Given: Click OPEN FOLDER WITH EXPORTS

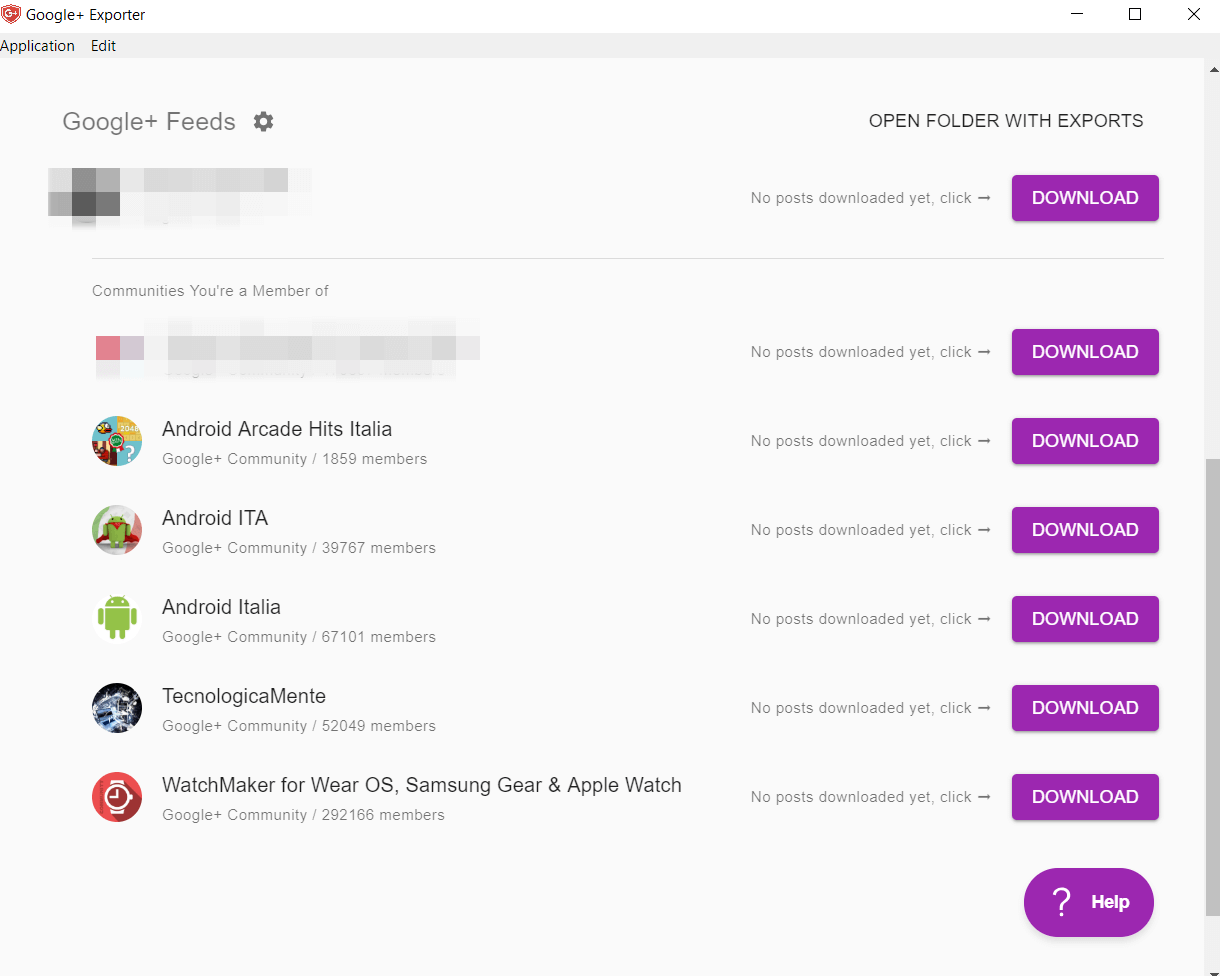Looking at the screenshot, I should pos(1006,121).
